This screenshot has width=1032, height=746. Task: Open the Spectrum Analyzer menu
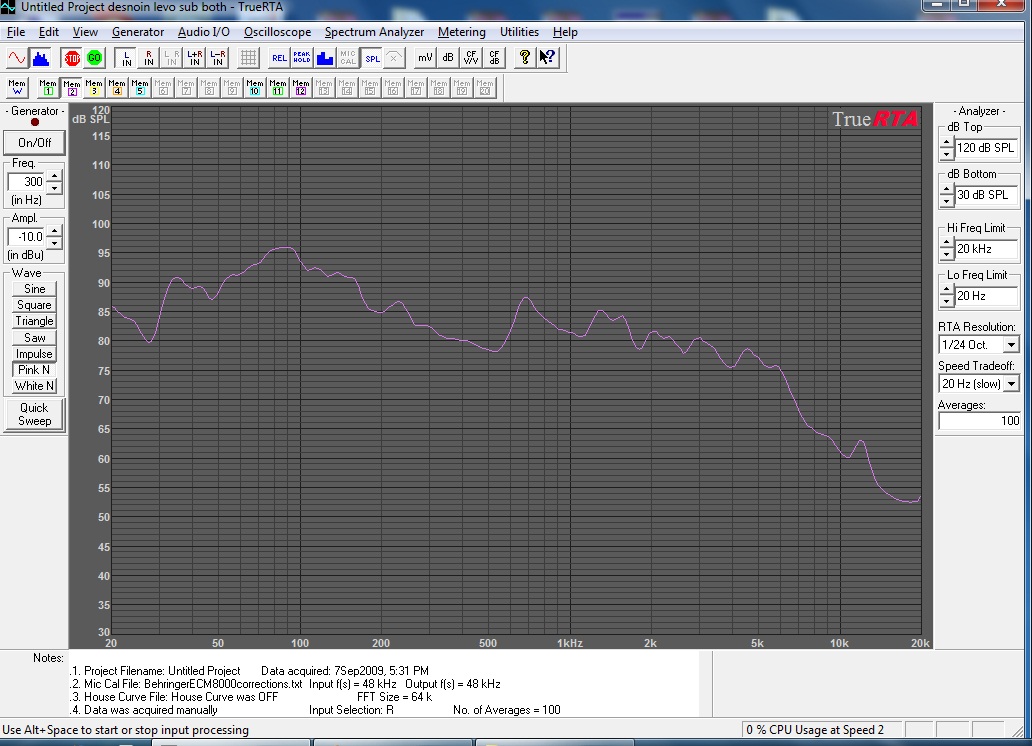point(374,32)
